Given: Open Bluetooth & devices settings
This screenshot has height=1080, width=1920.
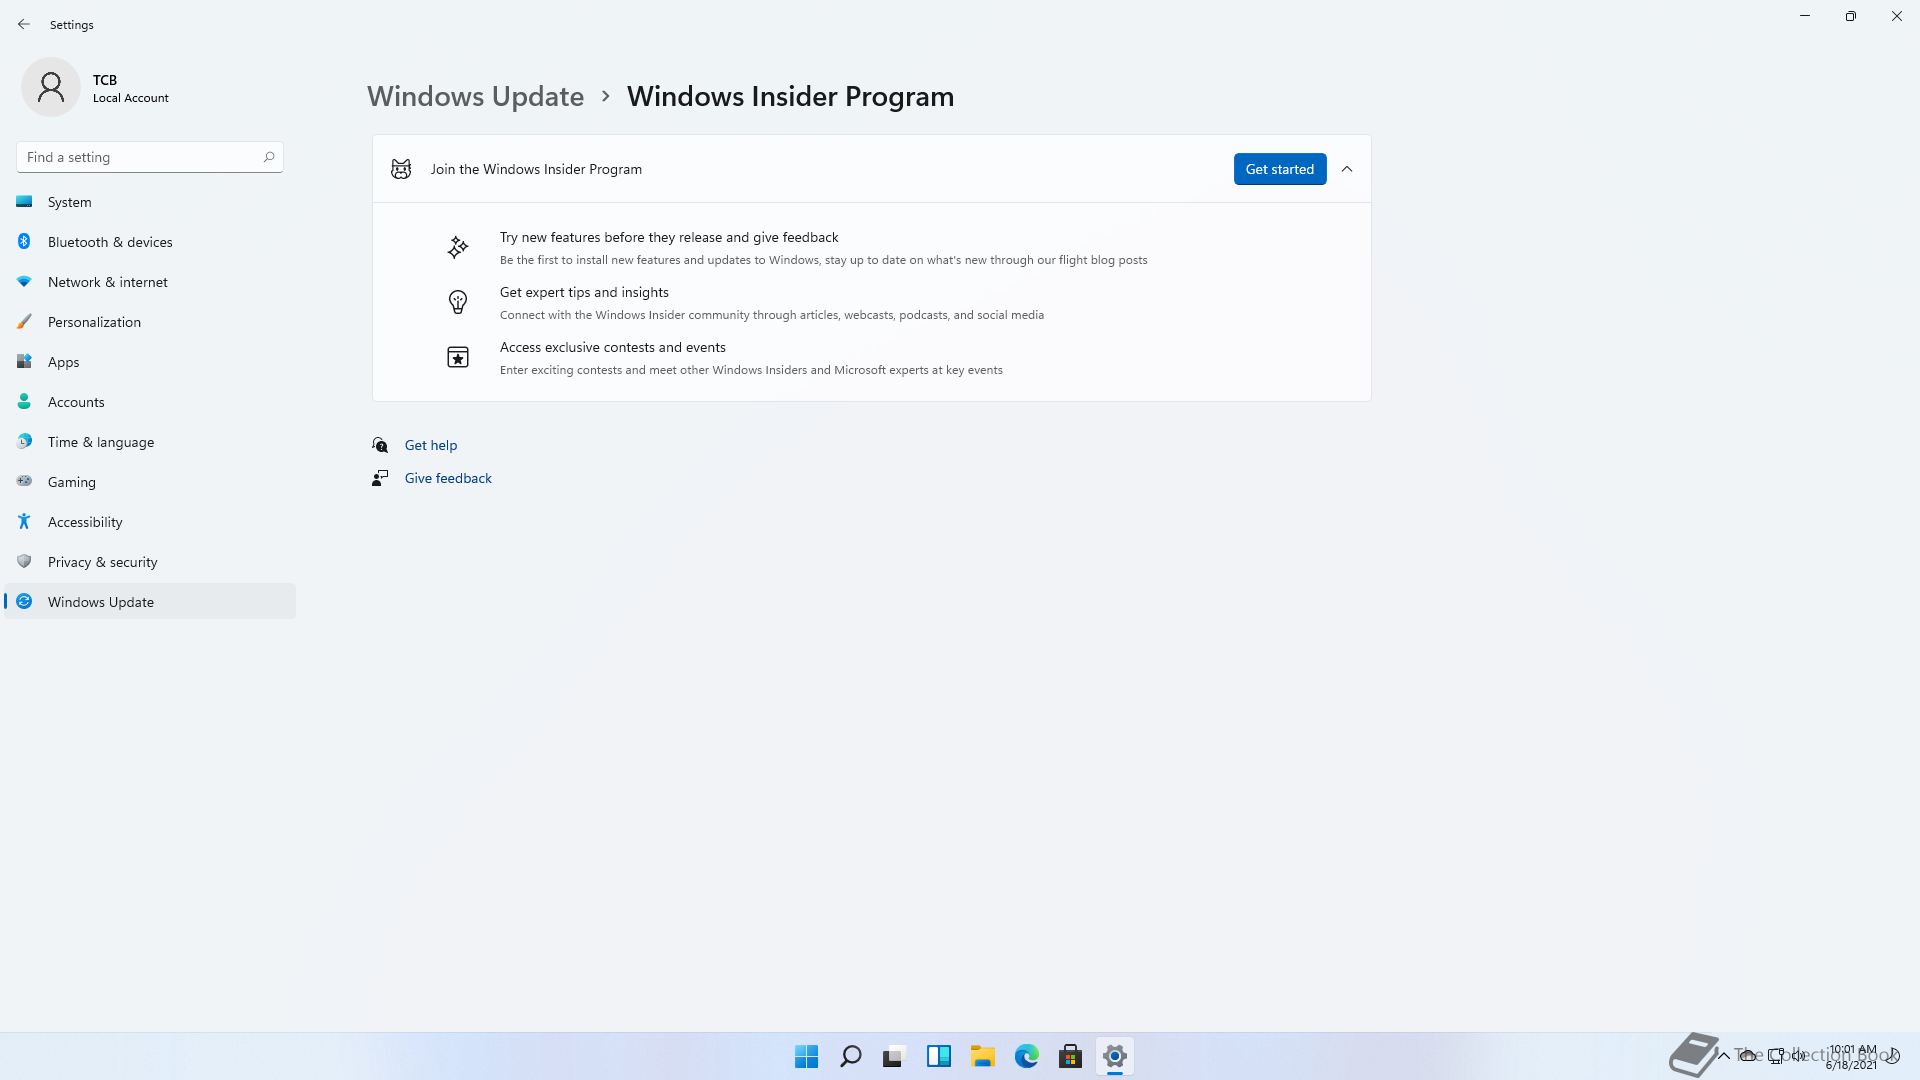Looking at the screenshot, I should click(x=150, y=242).
